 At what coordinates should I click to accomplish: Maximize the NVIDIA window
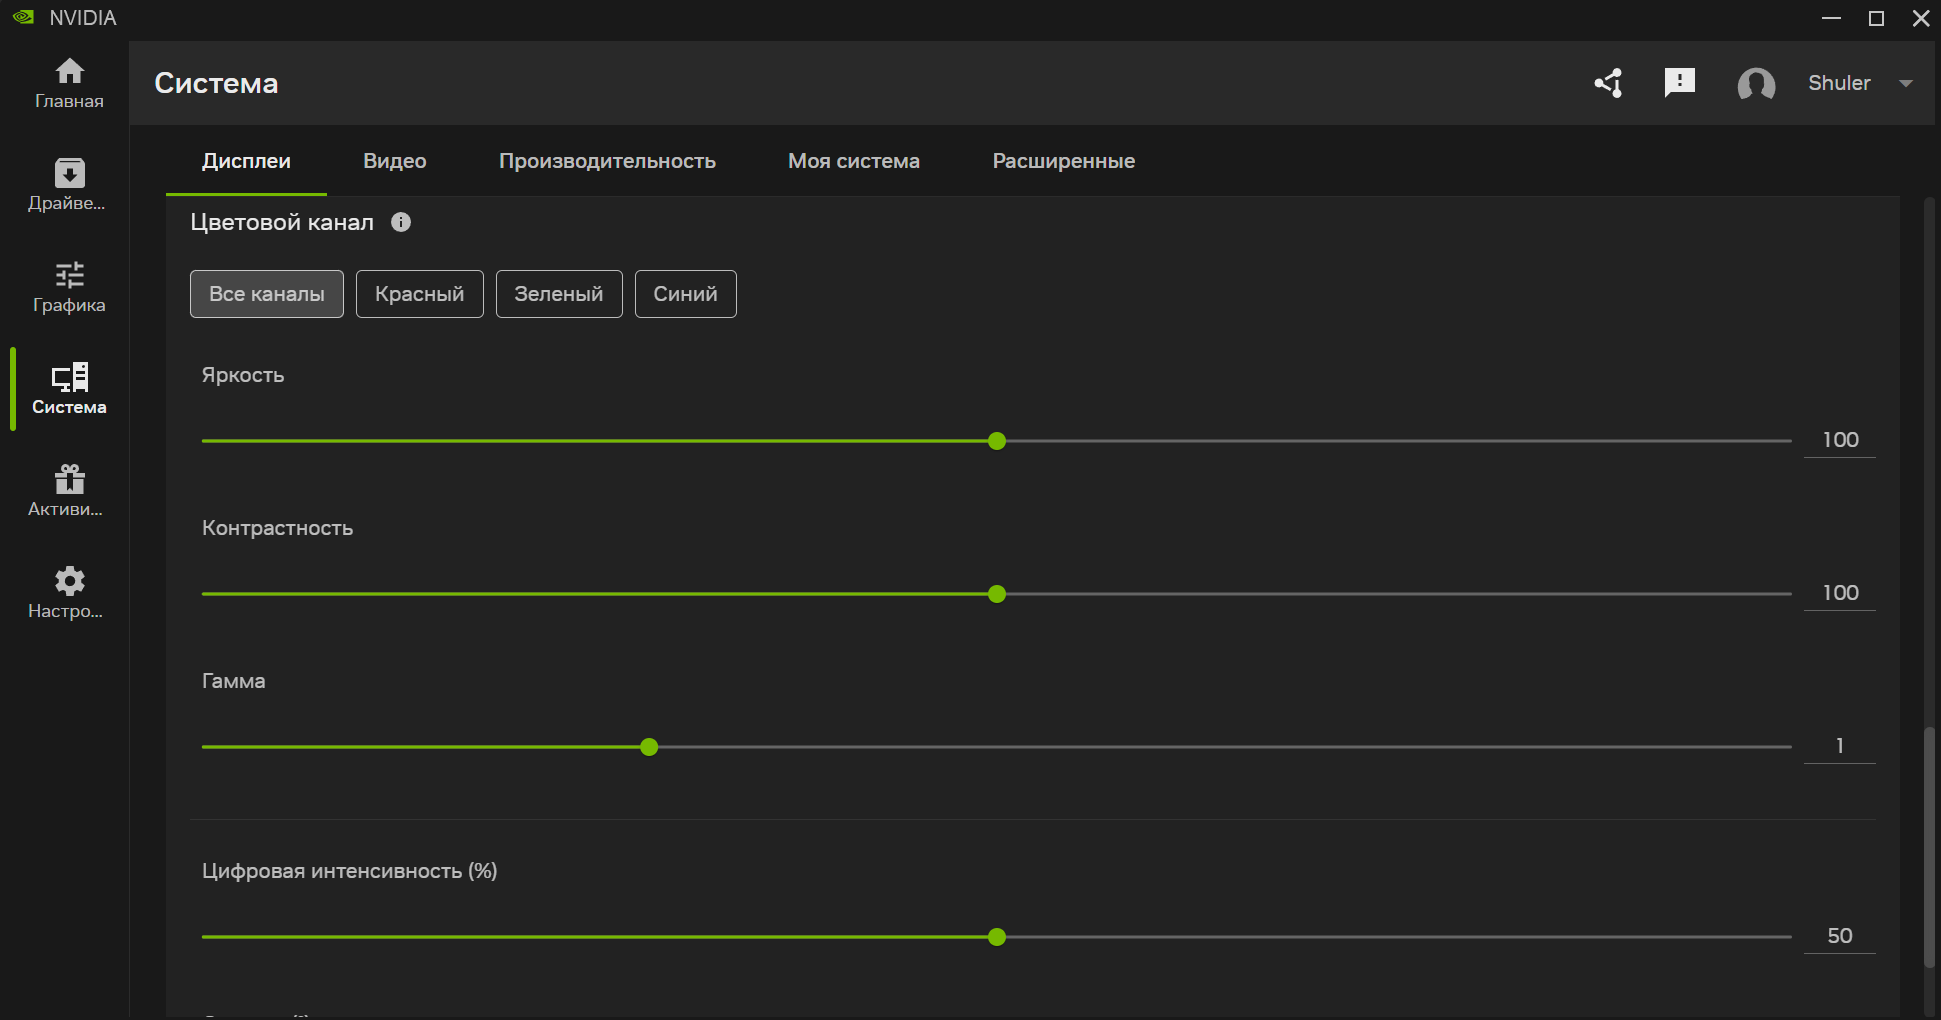tap(1877, 18)
